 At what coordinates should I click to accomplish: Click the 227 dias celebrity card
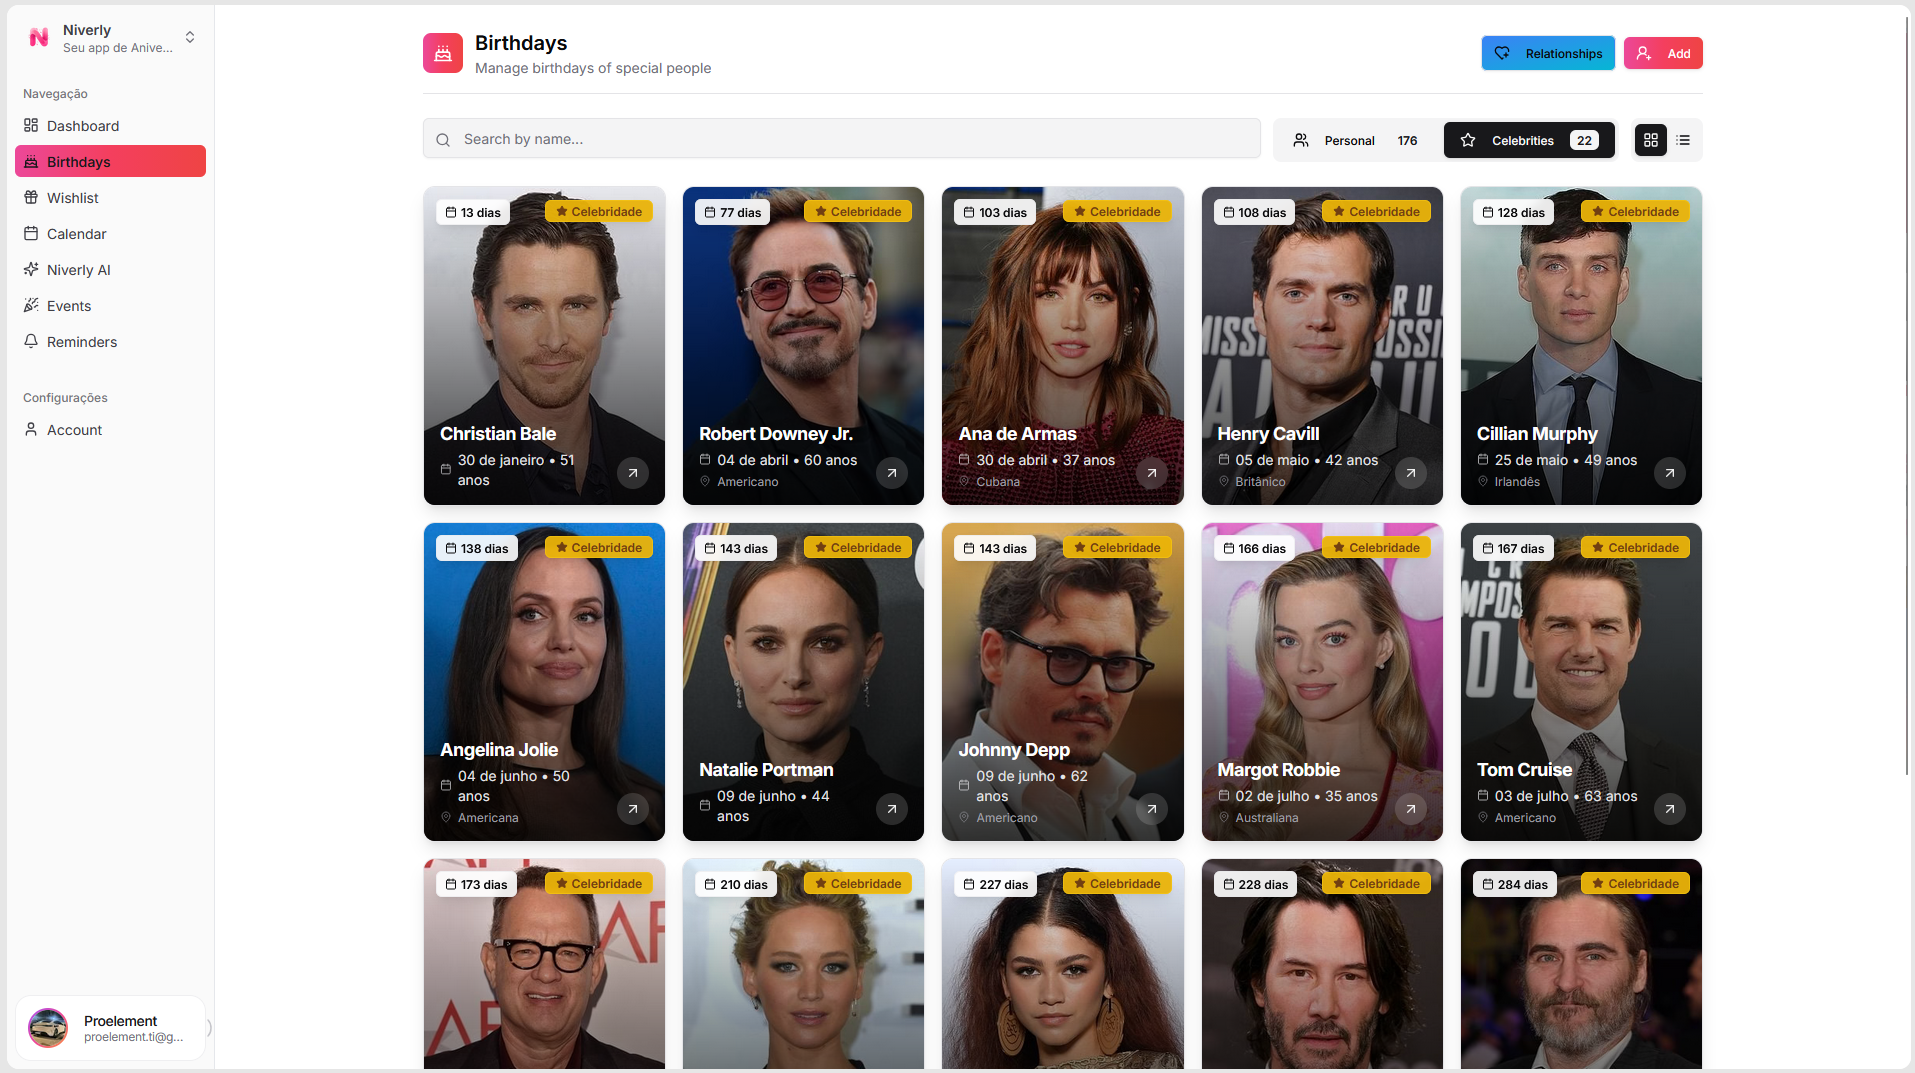1062,964
